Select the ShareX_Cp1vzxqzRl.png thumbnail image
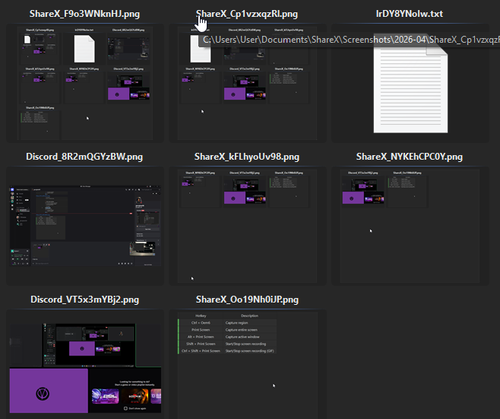500x419 pixels. click(x=247, y=83)
